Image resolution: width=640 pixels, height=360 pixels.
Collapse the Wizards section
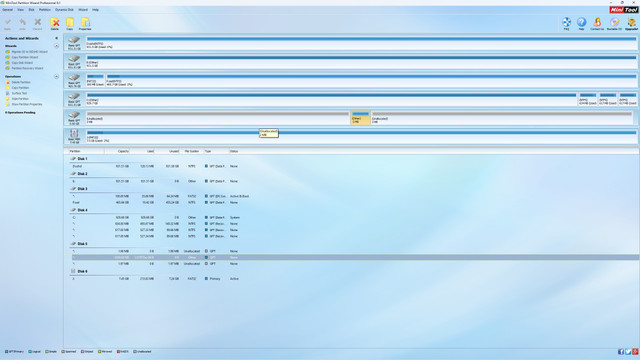point(56,46)
